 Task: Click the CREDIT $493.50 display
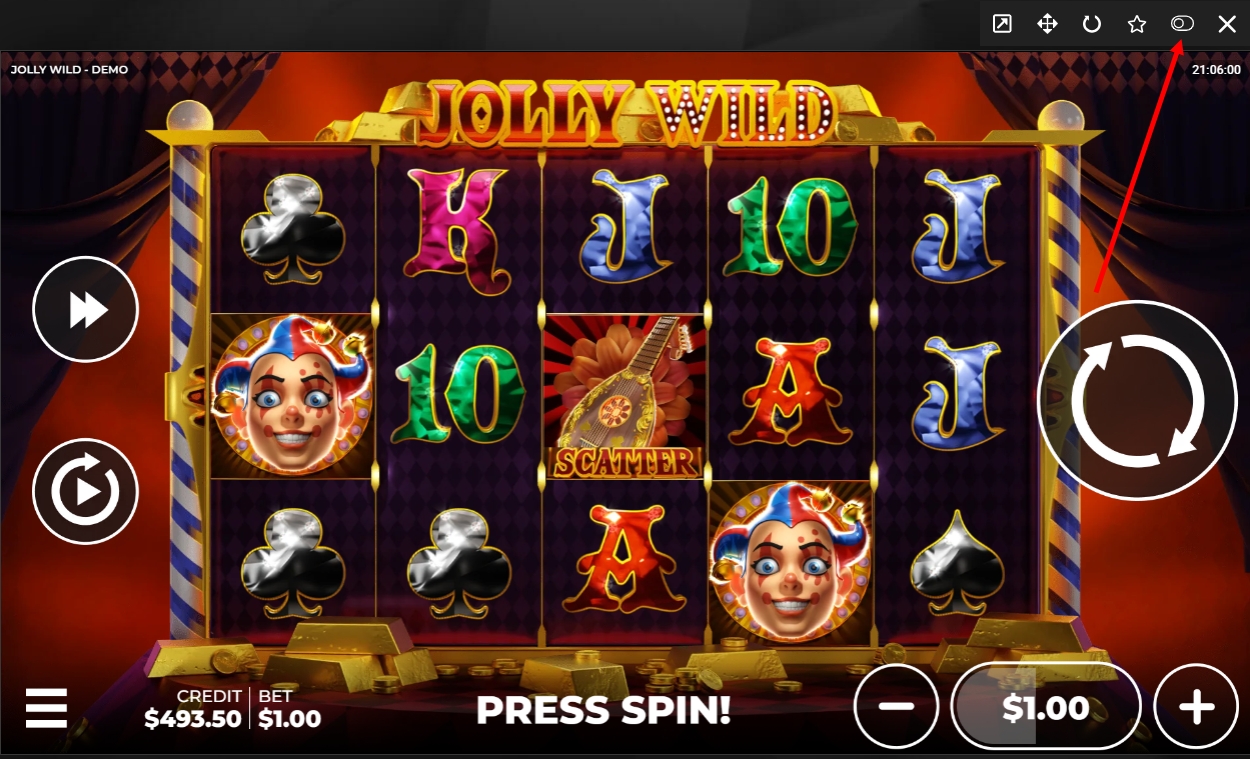pyautogui.click(x=193, y=707)
